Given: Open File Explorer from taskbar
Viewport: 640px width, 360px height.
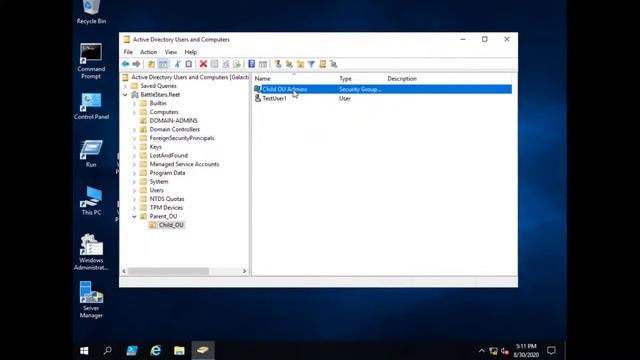Looking at the screenshot, I should point(179,351).
